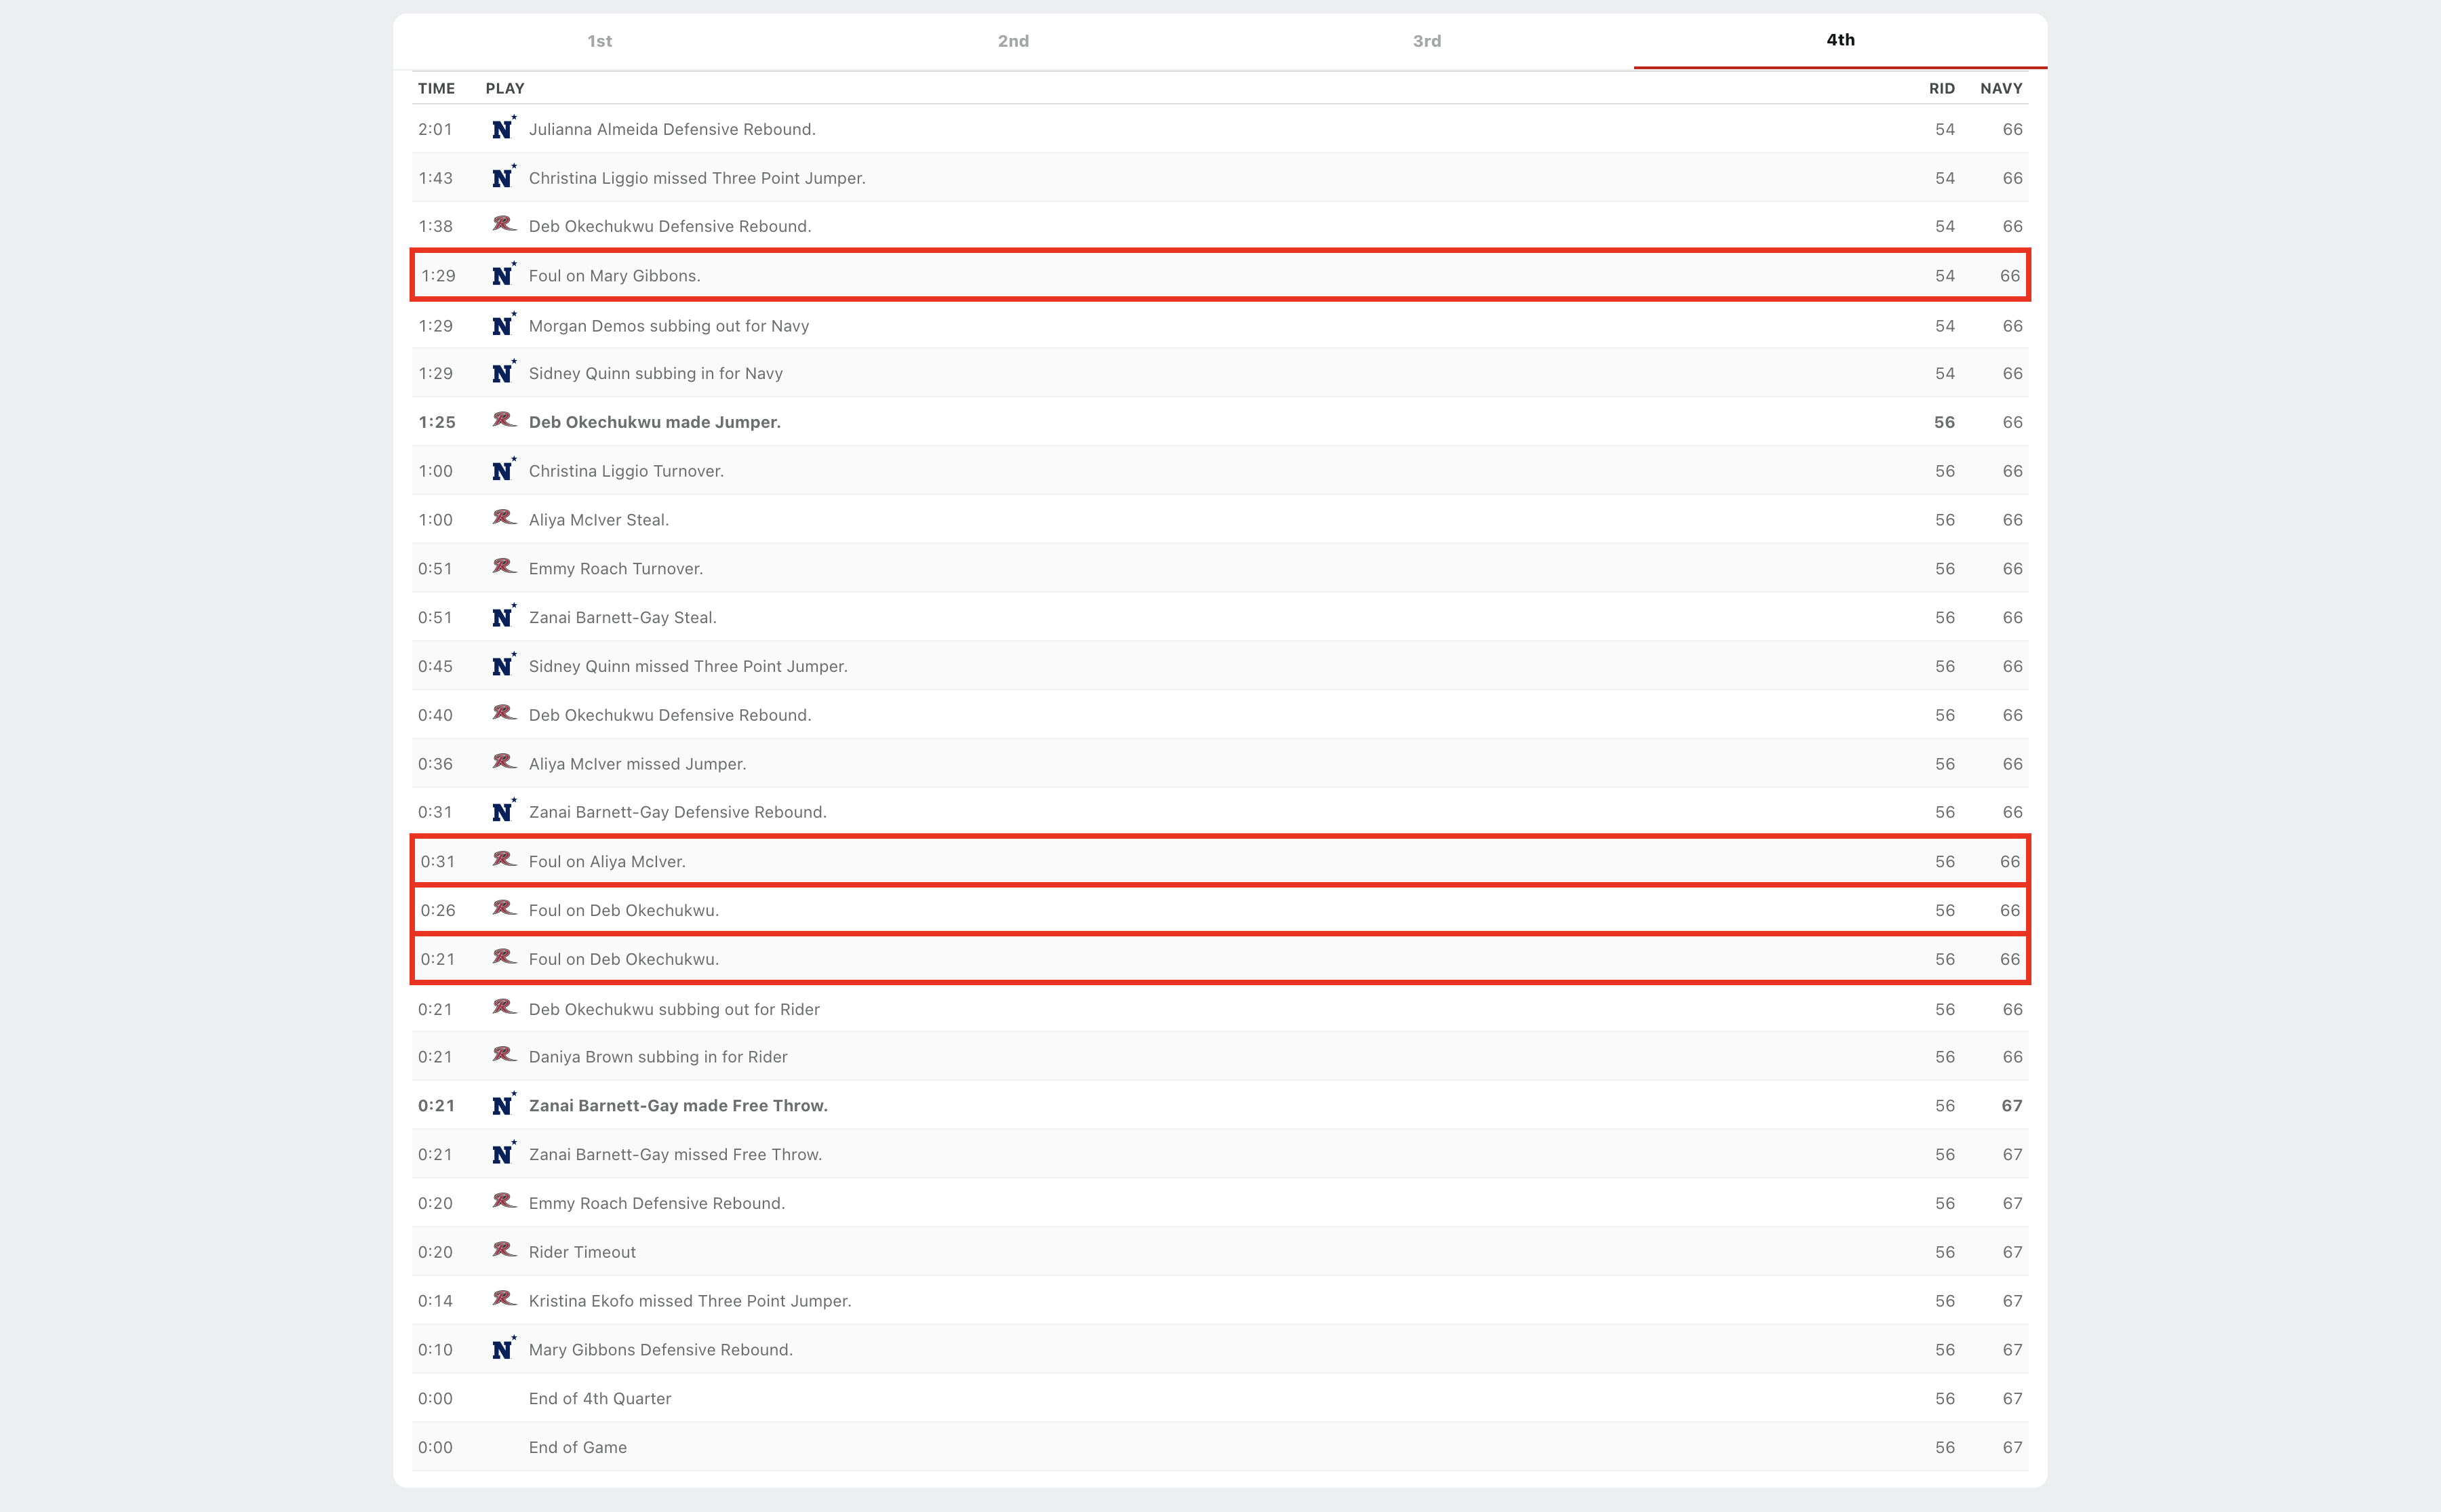The height and width of the screenshot is (1512, 2441).
Task: Click the NAVY score column header
Action: tap(2000, 88)
